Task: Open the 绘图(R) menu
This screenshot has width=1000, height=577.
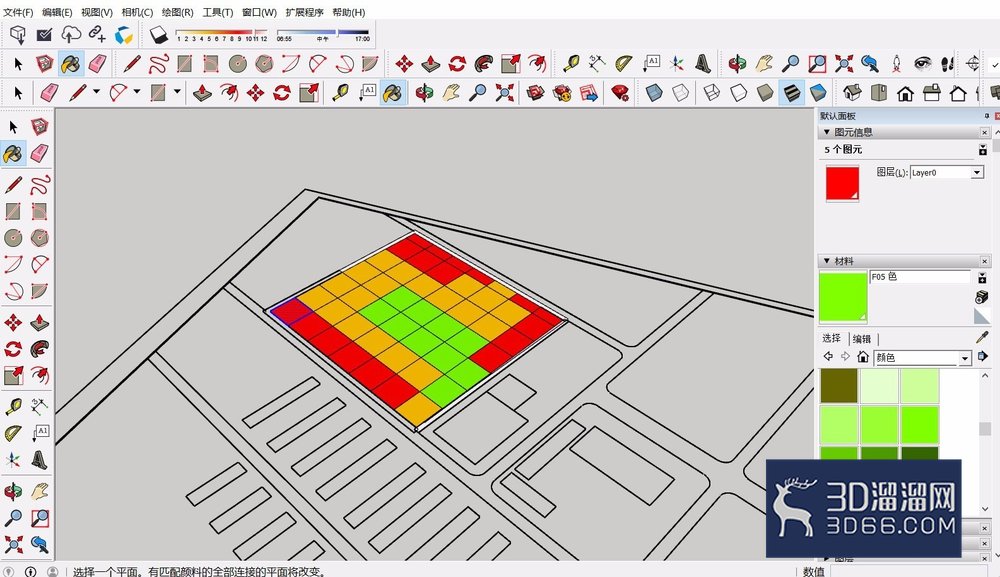Action: 177,12
